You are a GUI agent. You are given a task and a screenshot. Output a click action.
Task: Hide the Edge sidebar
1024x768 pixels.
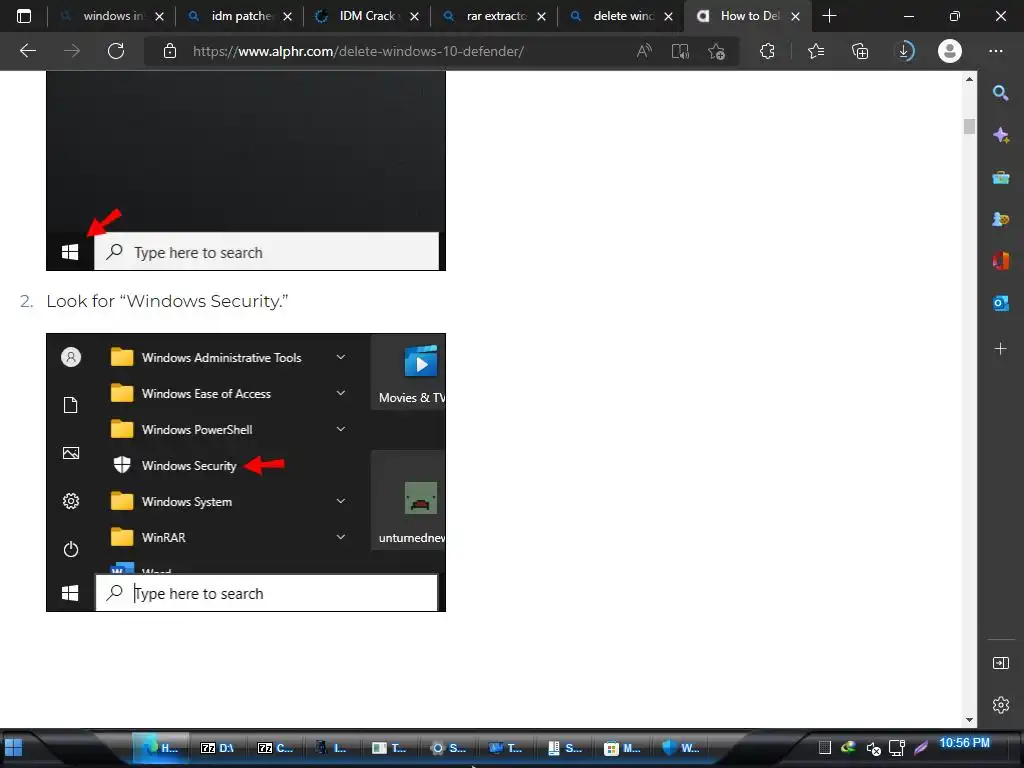(x=1000, y=664)
